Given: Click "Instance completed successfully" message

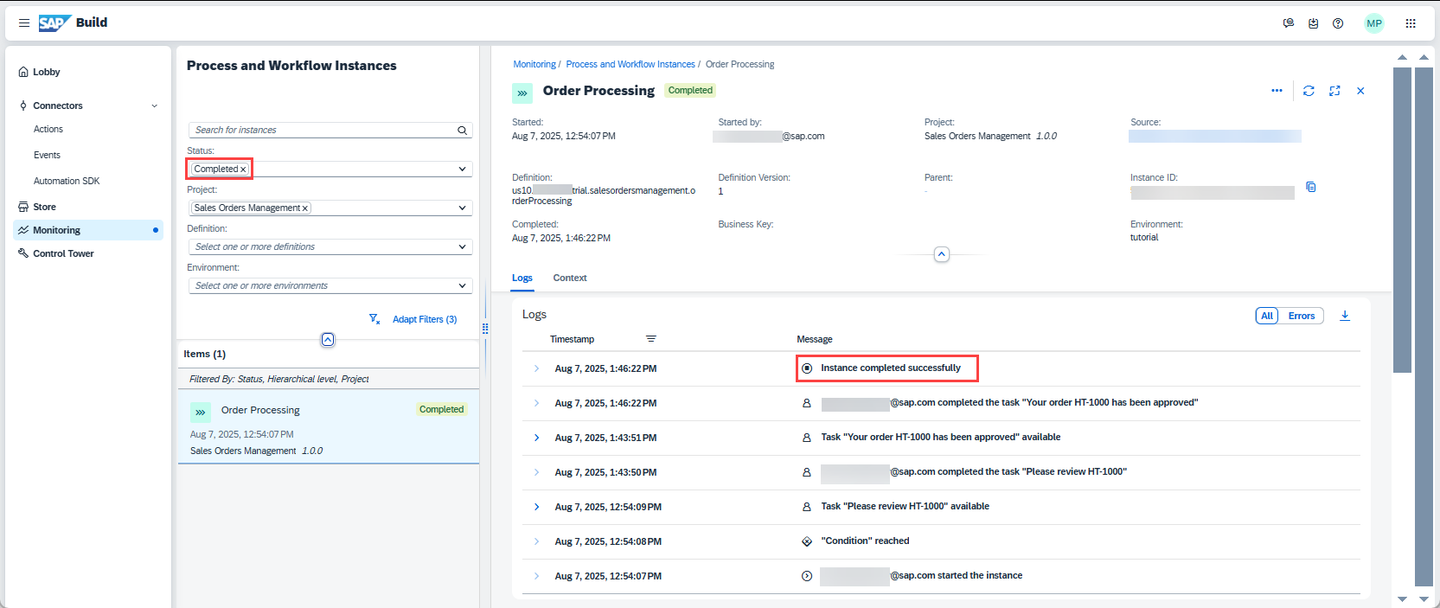Looking at the screenshot, I should 891,368.
